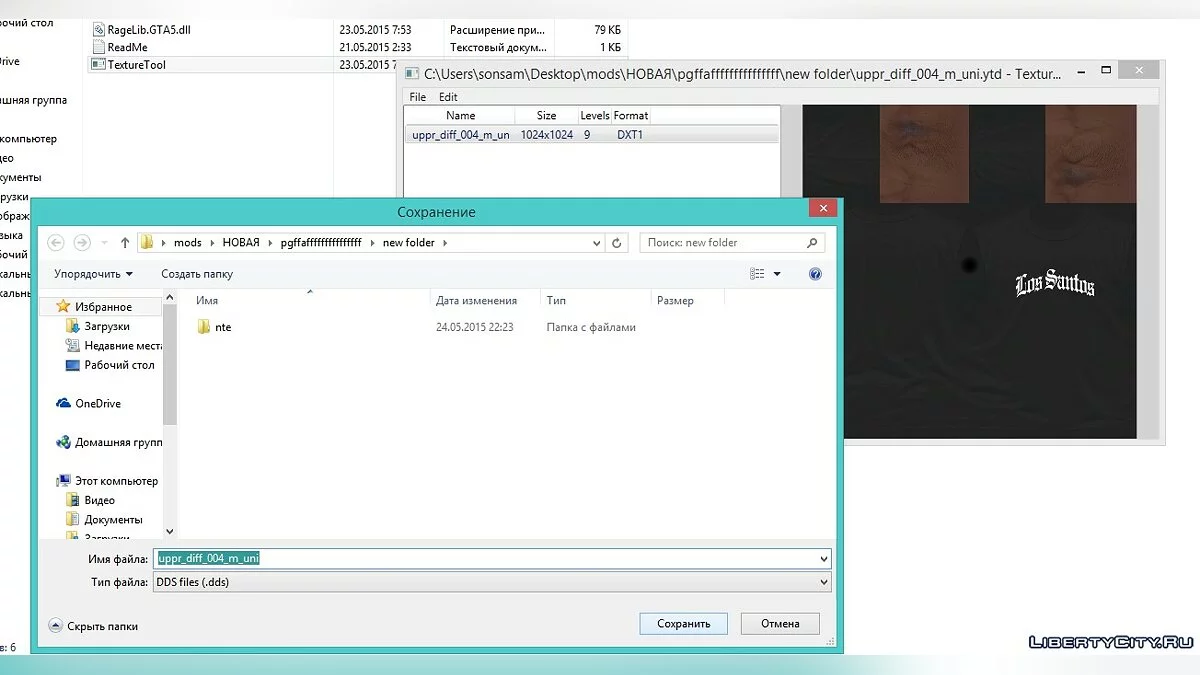
Task: Open the view options dropdown
Action: 778,274
